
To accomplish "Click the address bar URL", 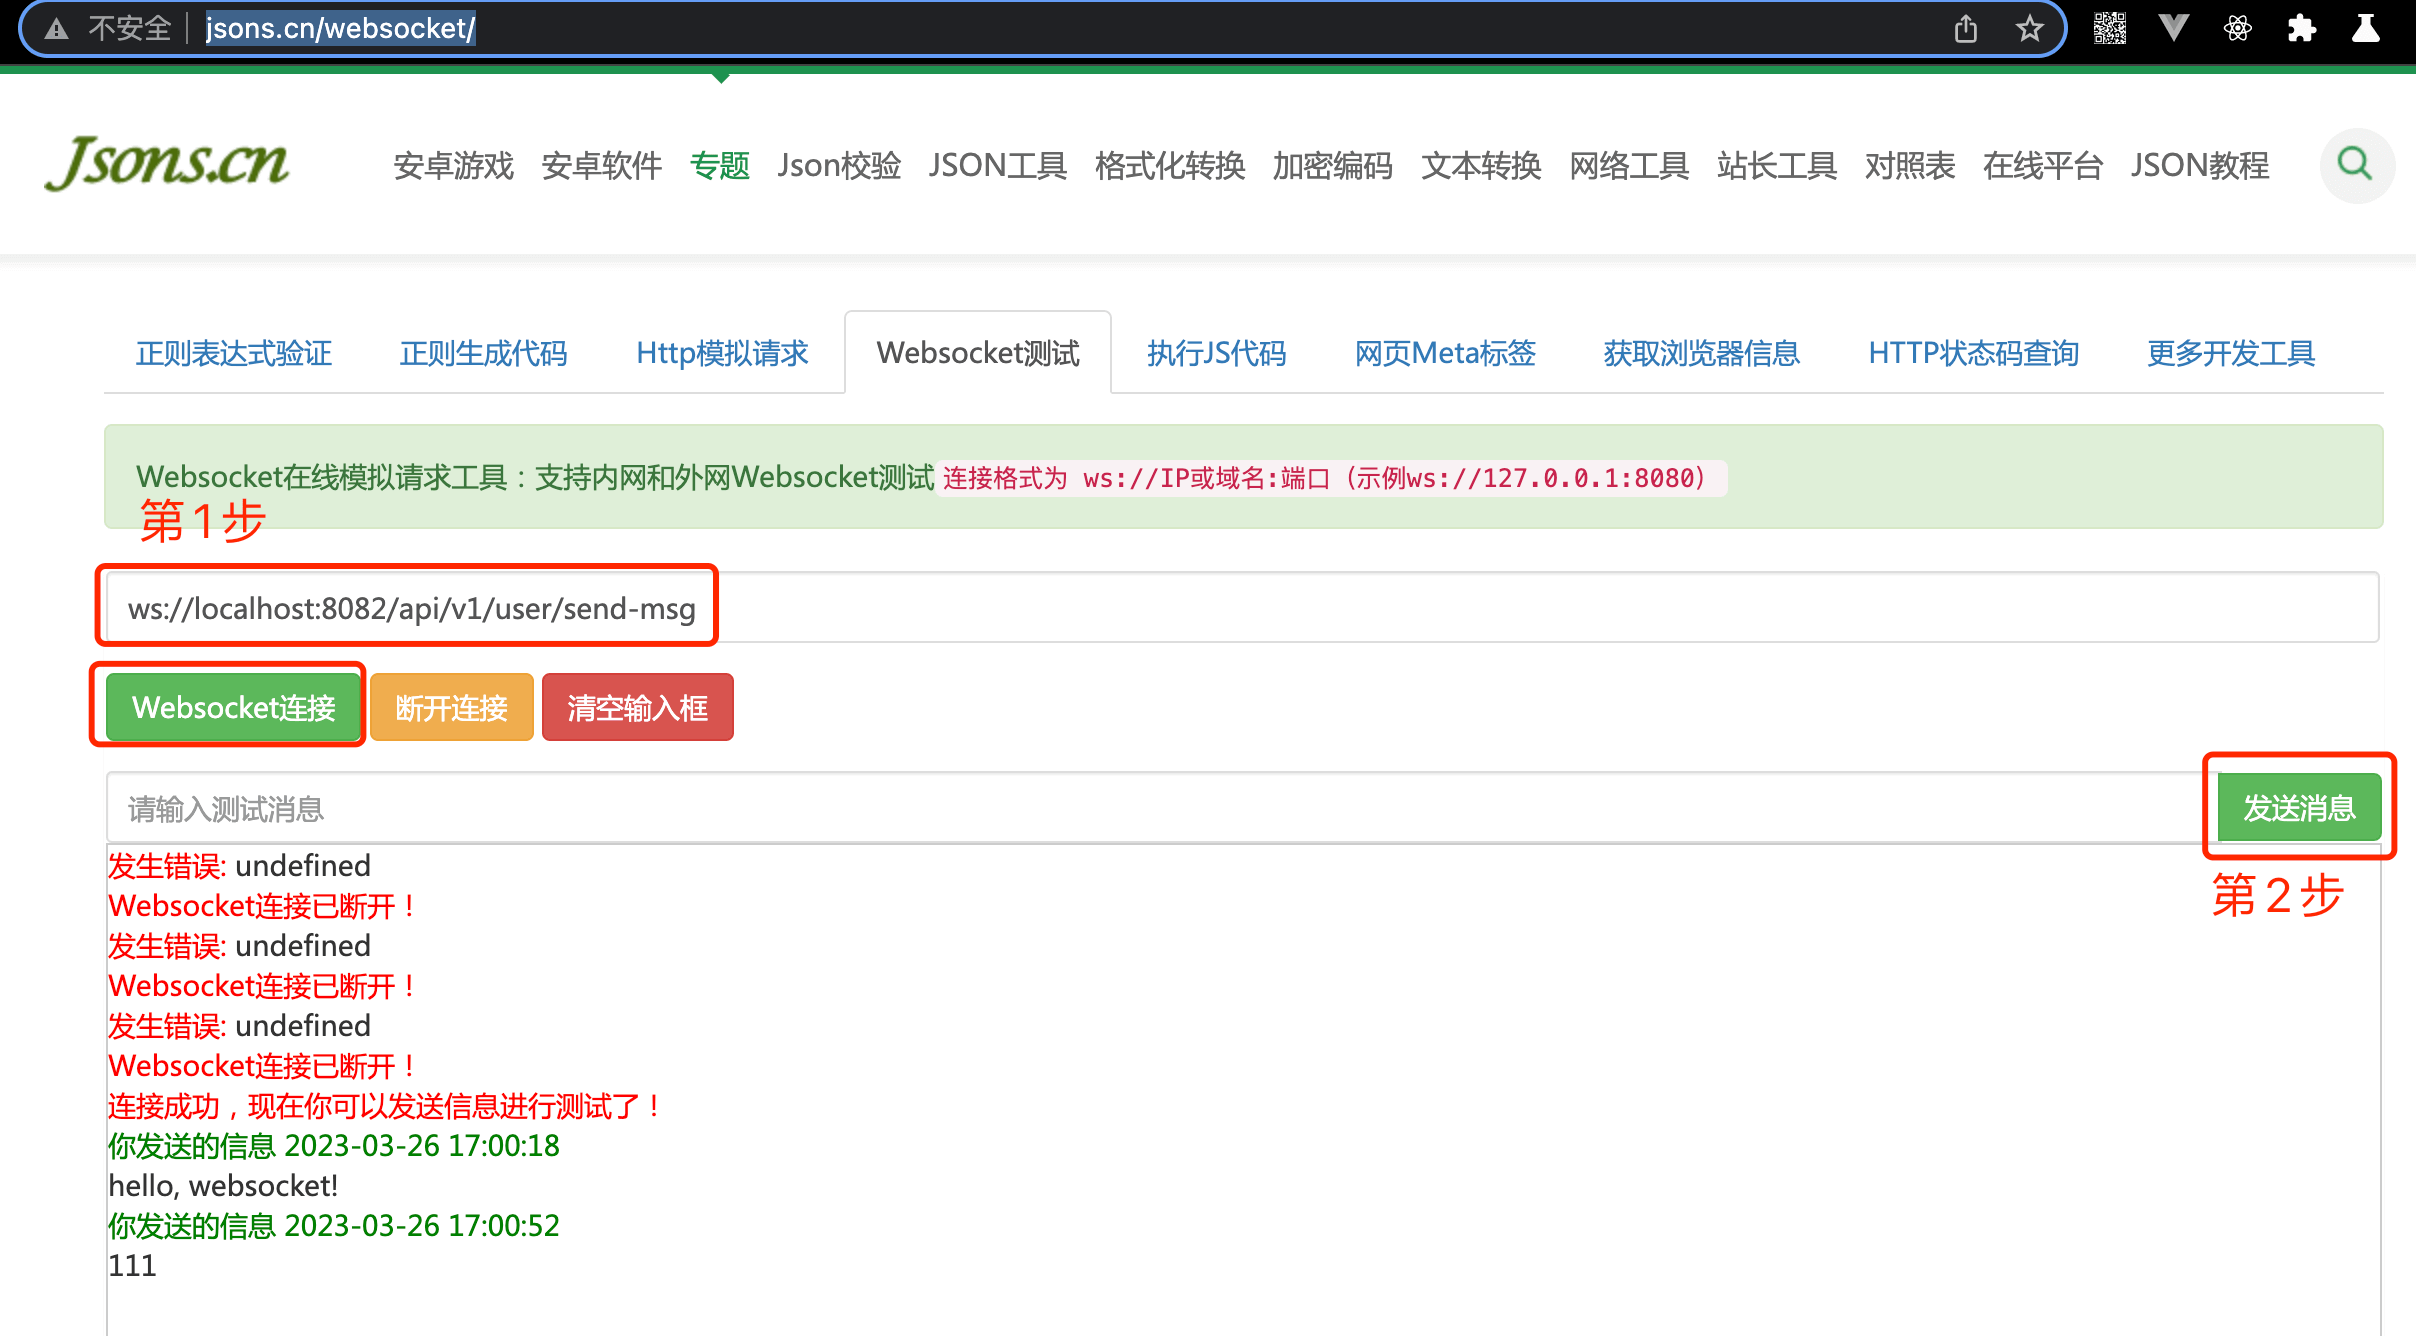I will tap(340, 28).
